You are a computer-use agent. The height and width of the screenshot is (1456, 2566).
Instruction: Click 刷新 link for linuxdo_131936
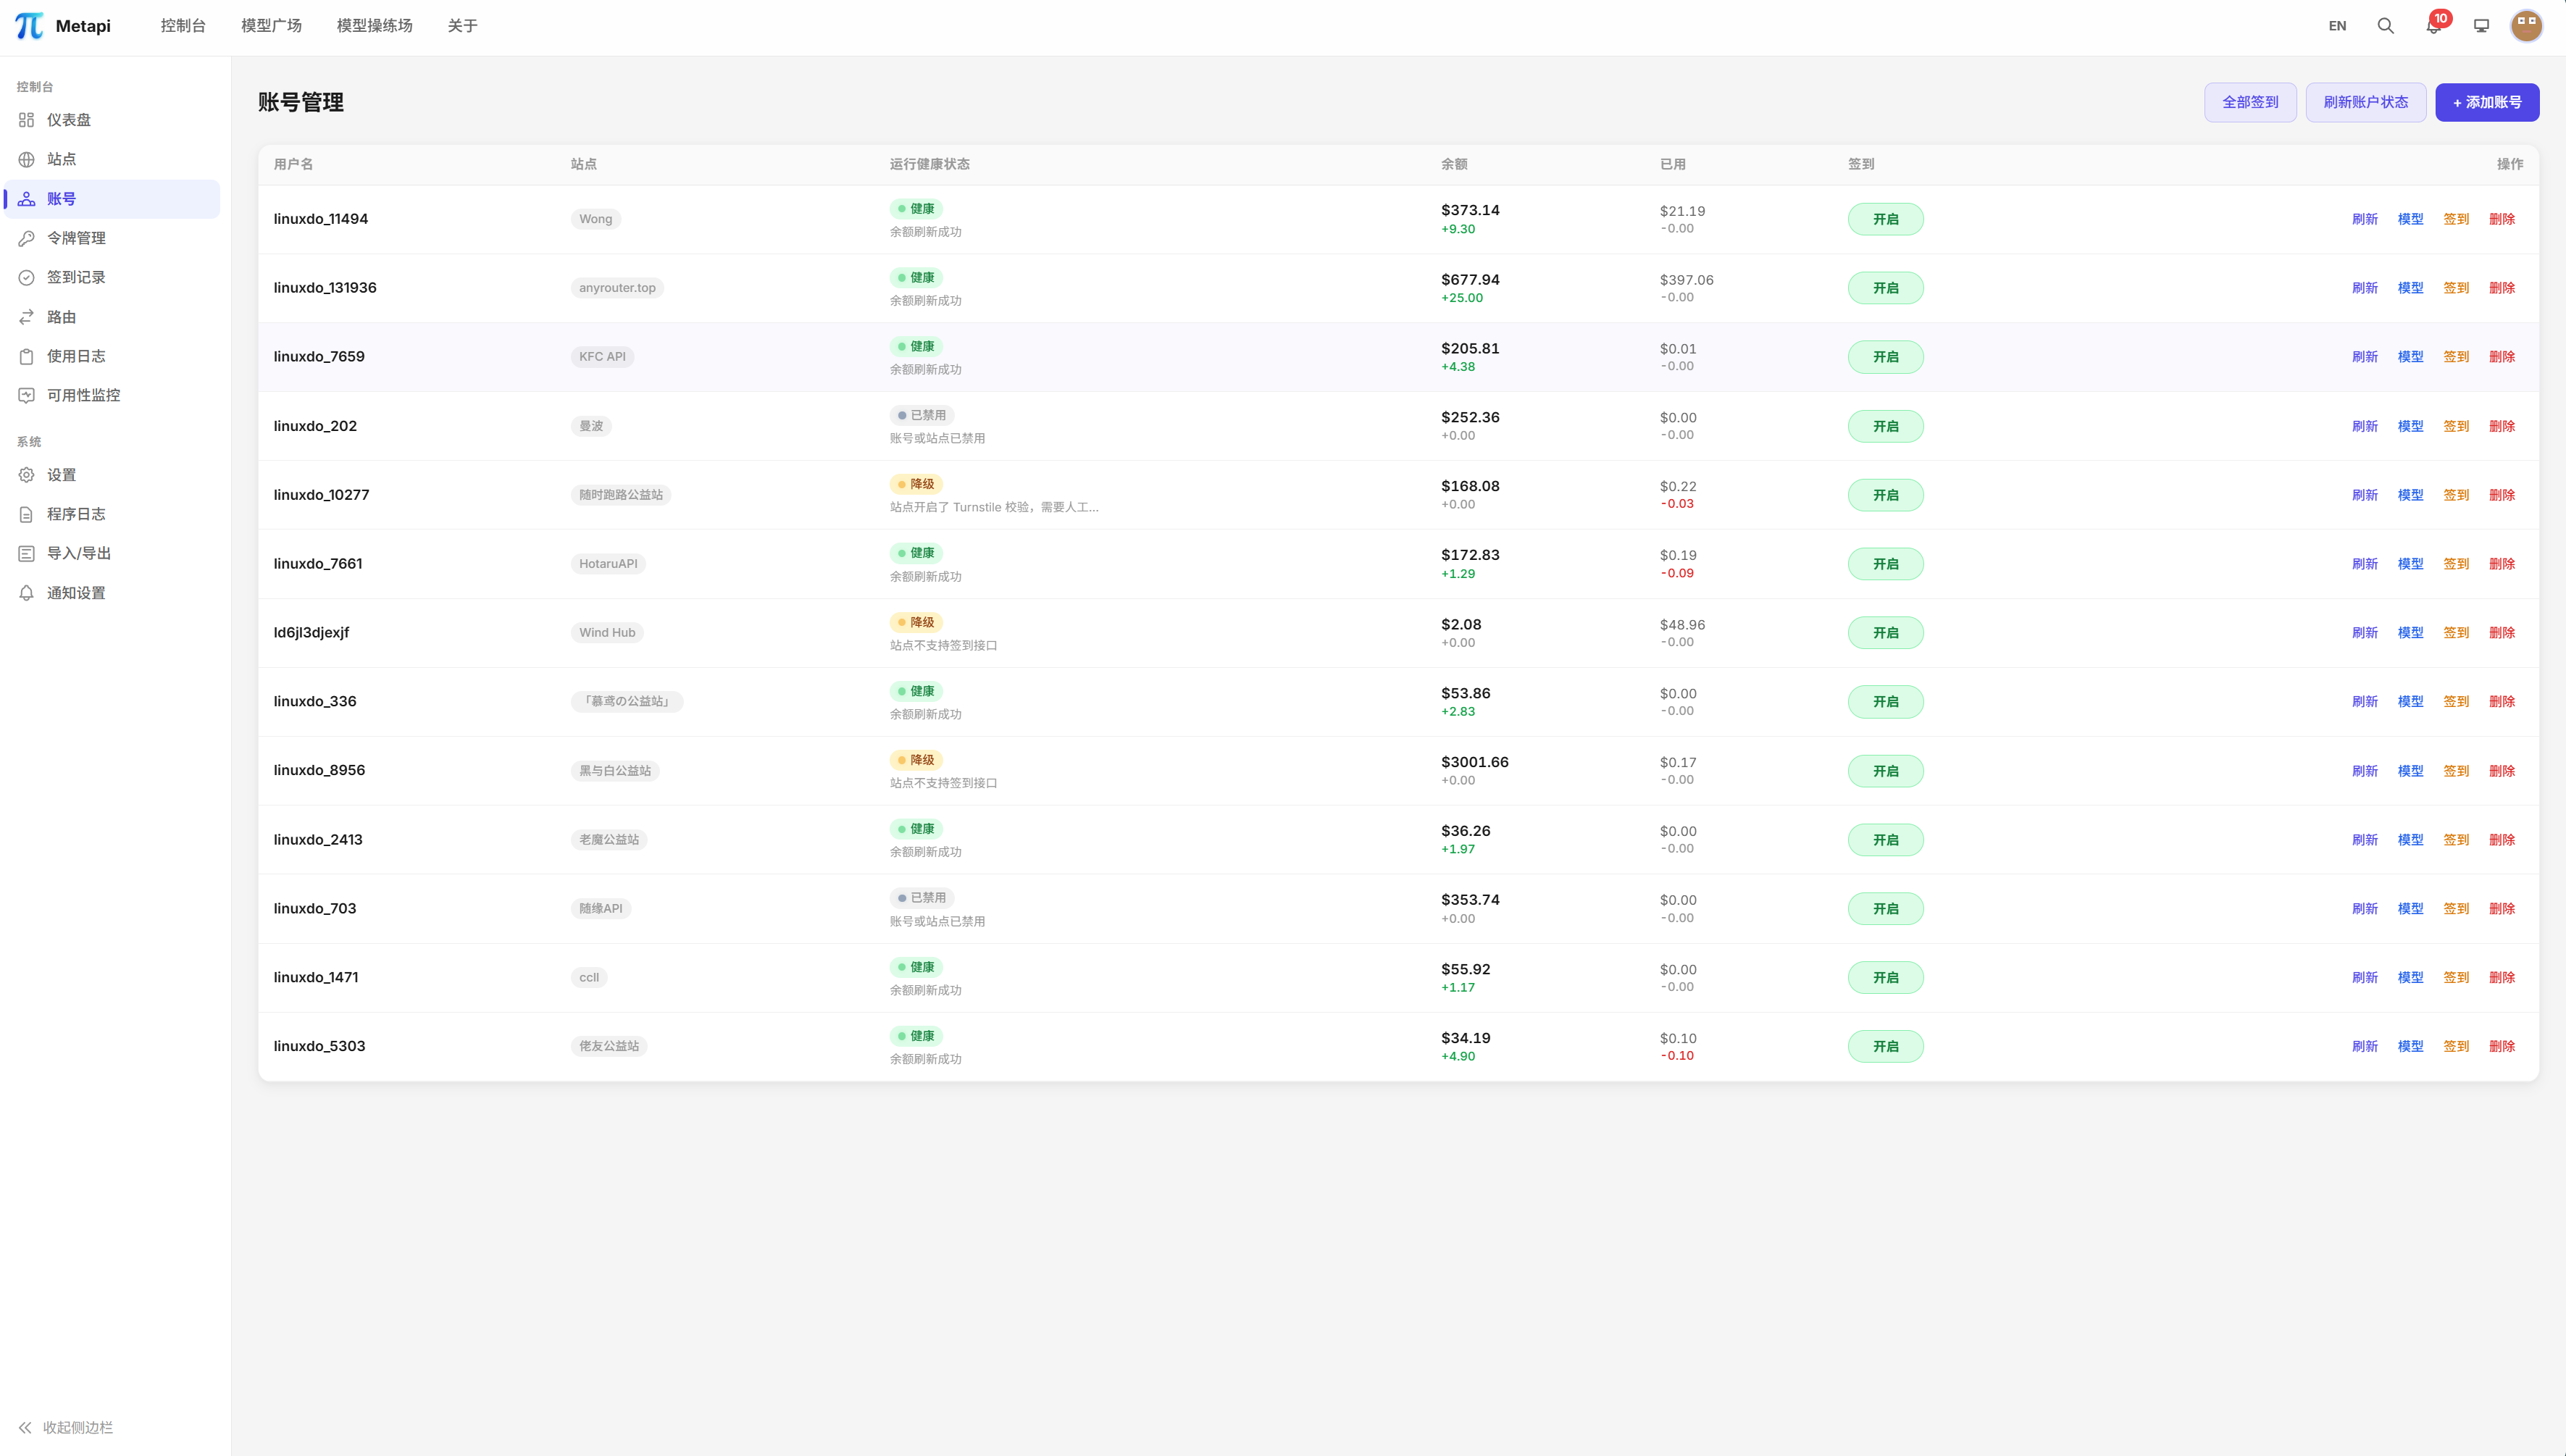2365,287
